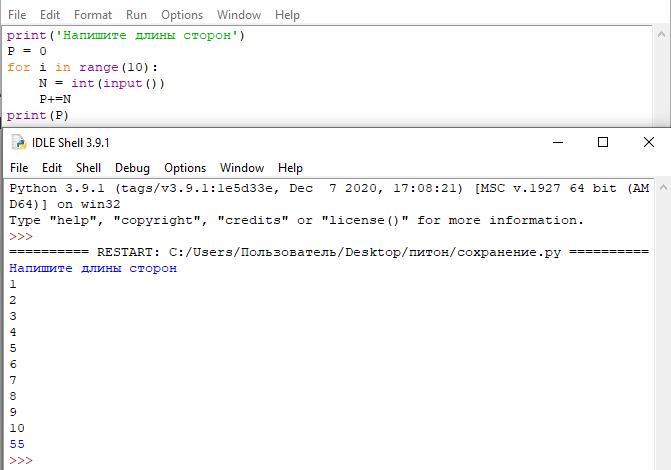Place cursor at the last >>> shell prompt

[x=21, y=461]
